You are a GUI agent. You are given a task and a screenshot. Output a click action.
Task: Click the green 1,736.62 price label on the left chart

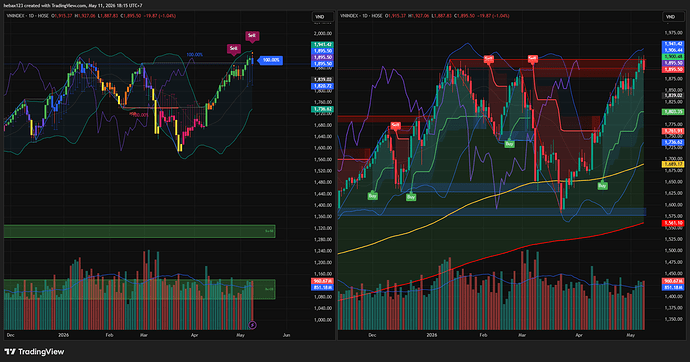tap(323, 109)
